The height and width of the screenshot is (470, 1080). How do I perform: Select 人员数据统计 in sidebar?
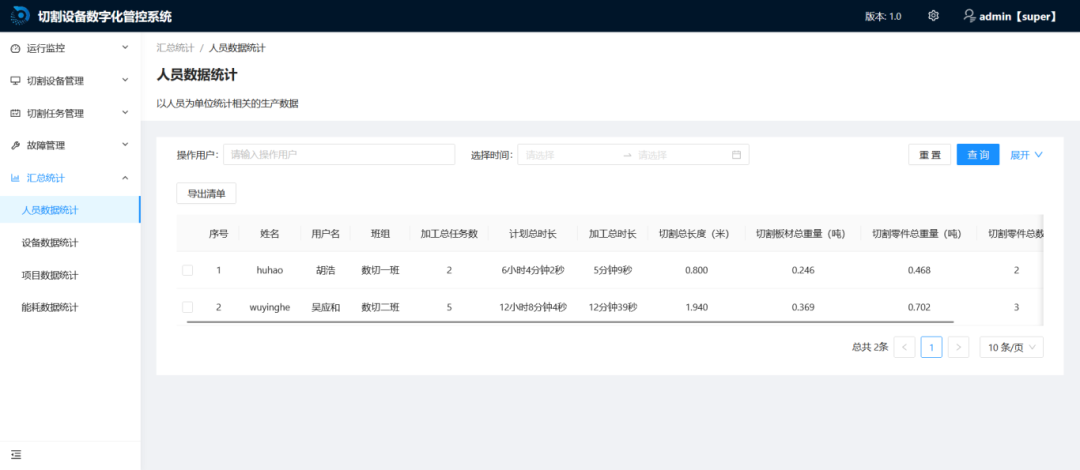70,210
